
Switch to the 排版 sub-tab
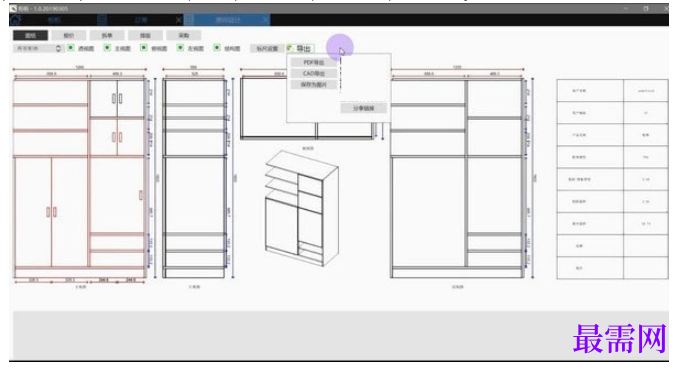[x=145, y=35]
